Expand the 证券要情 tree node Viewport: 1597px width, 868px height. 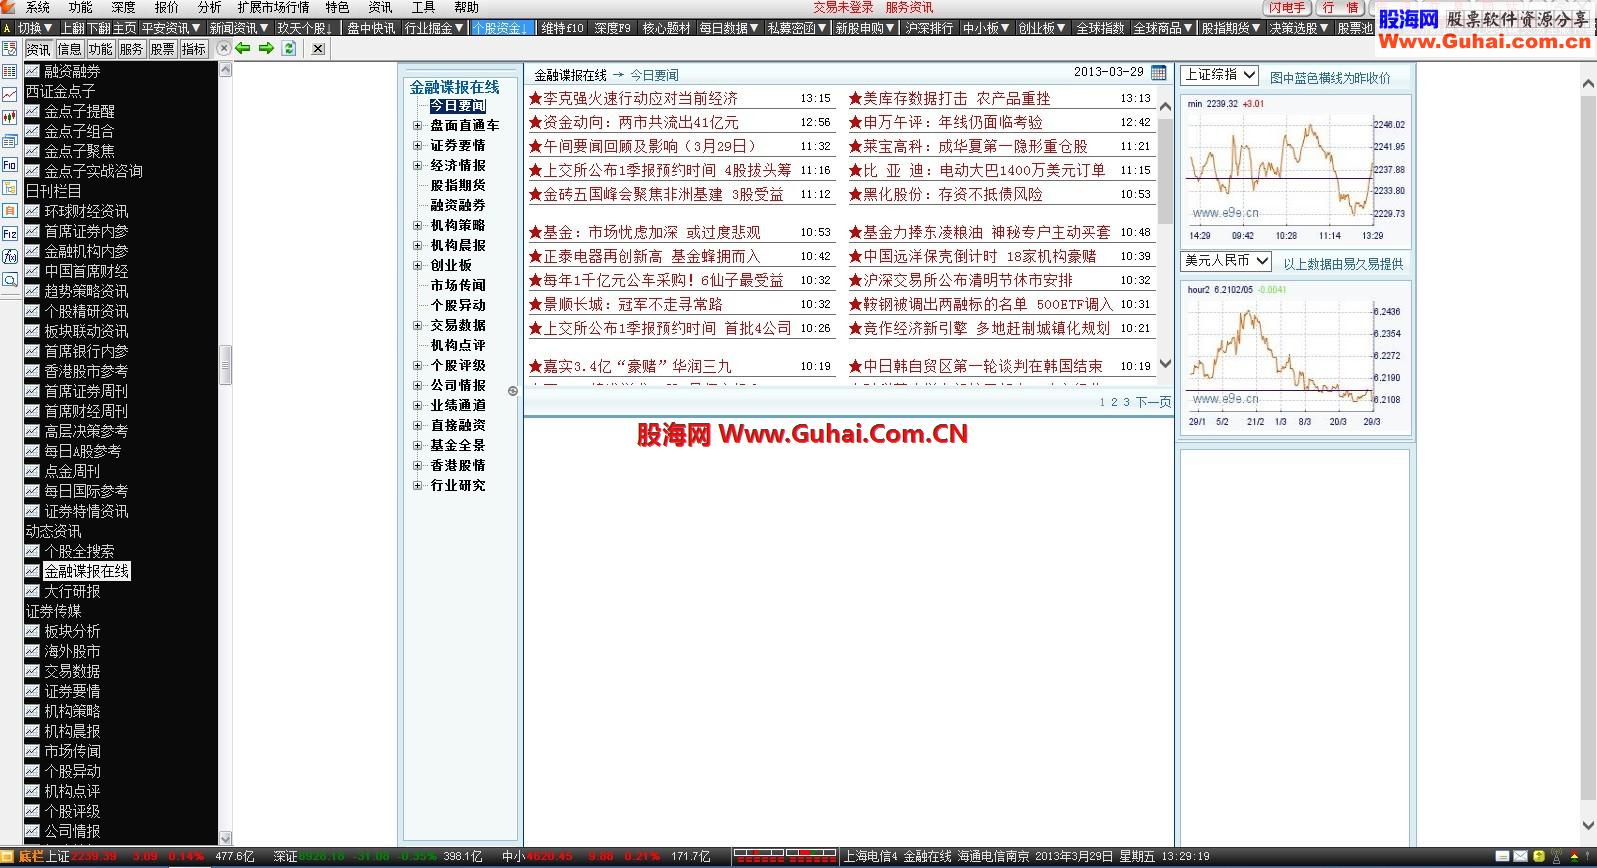[x=418, y=146]
